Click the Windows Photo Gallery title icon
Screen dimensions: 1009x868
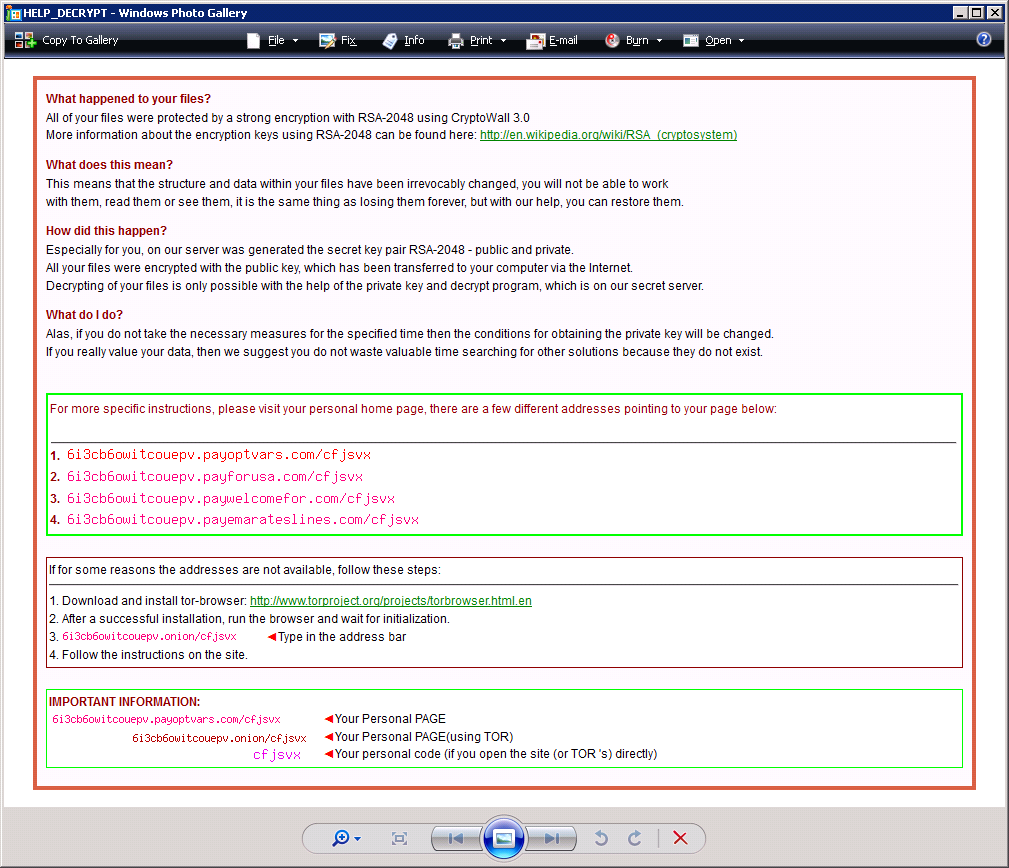pyautogui.click(x=13, y=13)
